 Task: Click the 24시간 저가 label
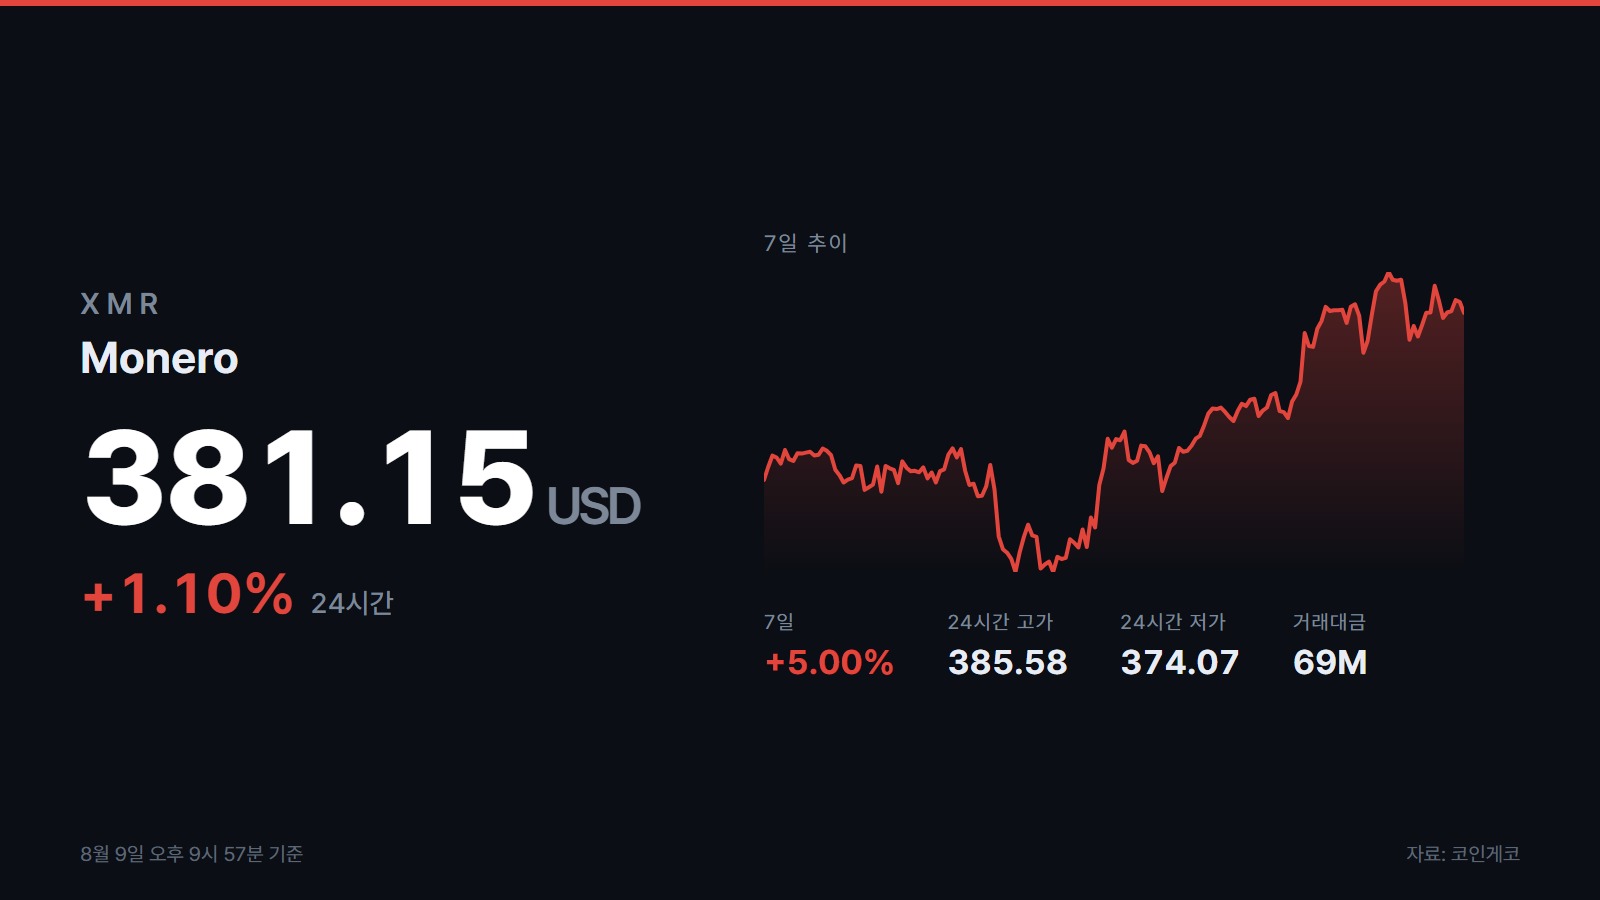coord(1173,622)
